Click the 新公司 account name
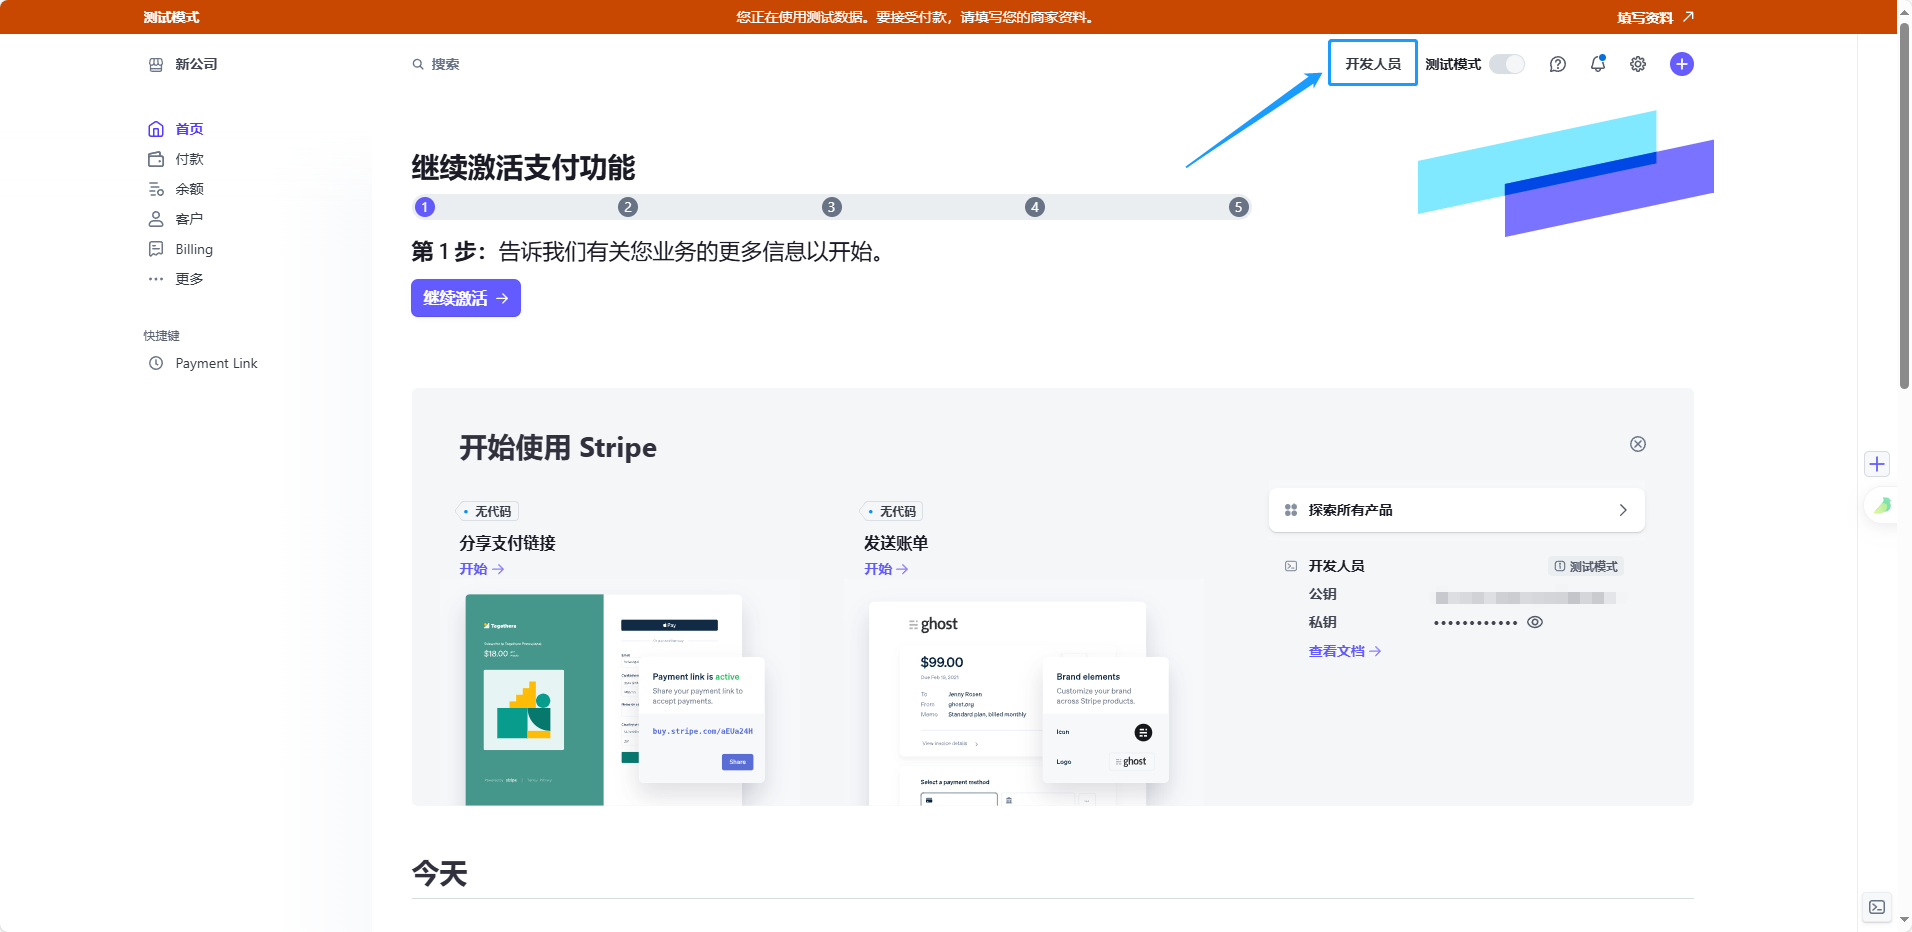Viewport: 1912px width, 932px height. (x=196, y=64)
